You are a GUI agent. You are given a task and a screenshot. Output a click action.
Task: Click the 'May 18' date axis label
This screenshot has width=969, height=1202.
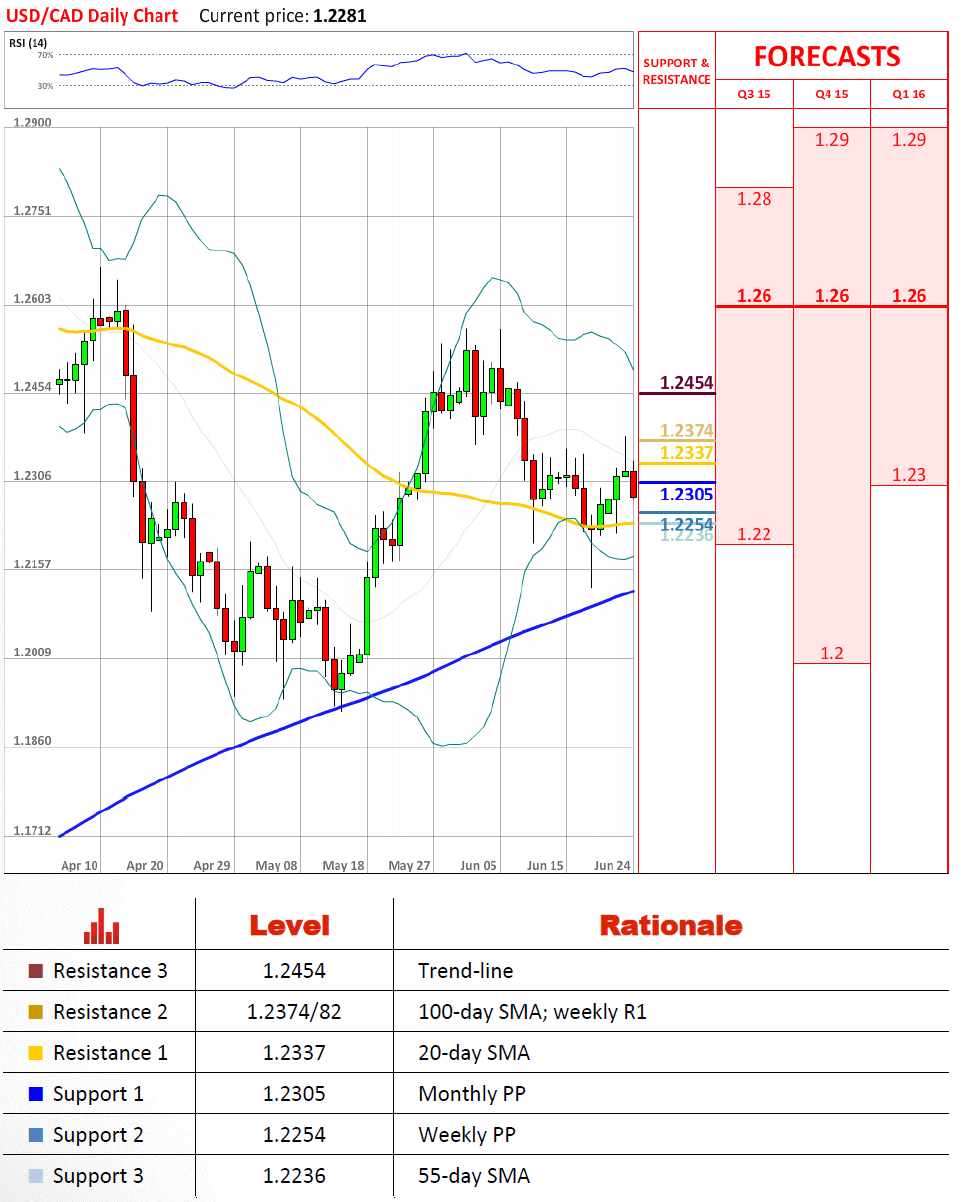click(344, 866)
